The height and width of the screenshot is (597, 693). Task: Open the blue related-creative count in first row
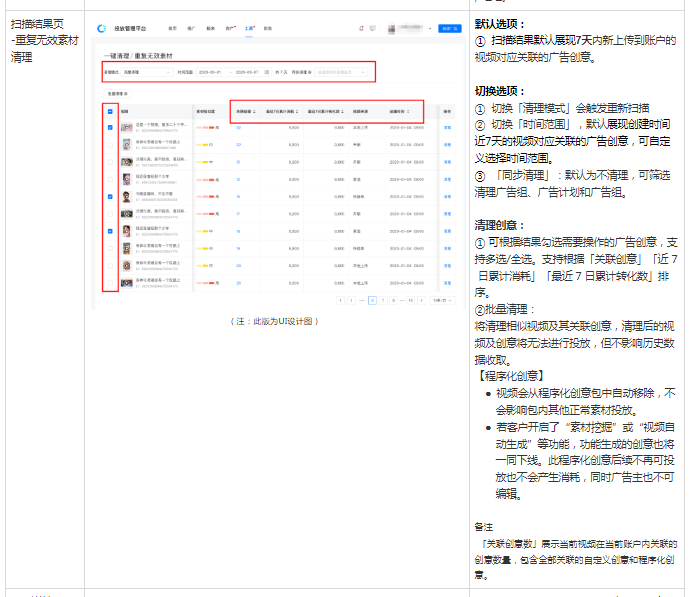pos(239,127)
